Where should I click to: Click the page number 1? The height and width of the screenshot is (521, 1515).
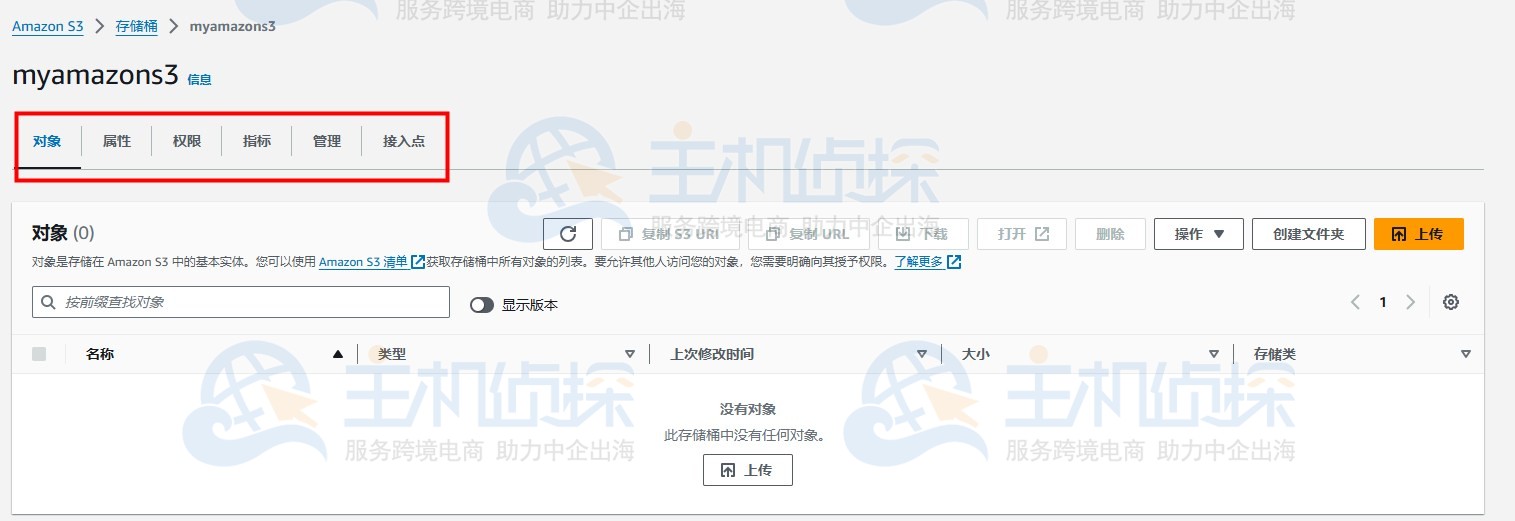click(x=1383, y=302)
